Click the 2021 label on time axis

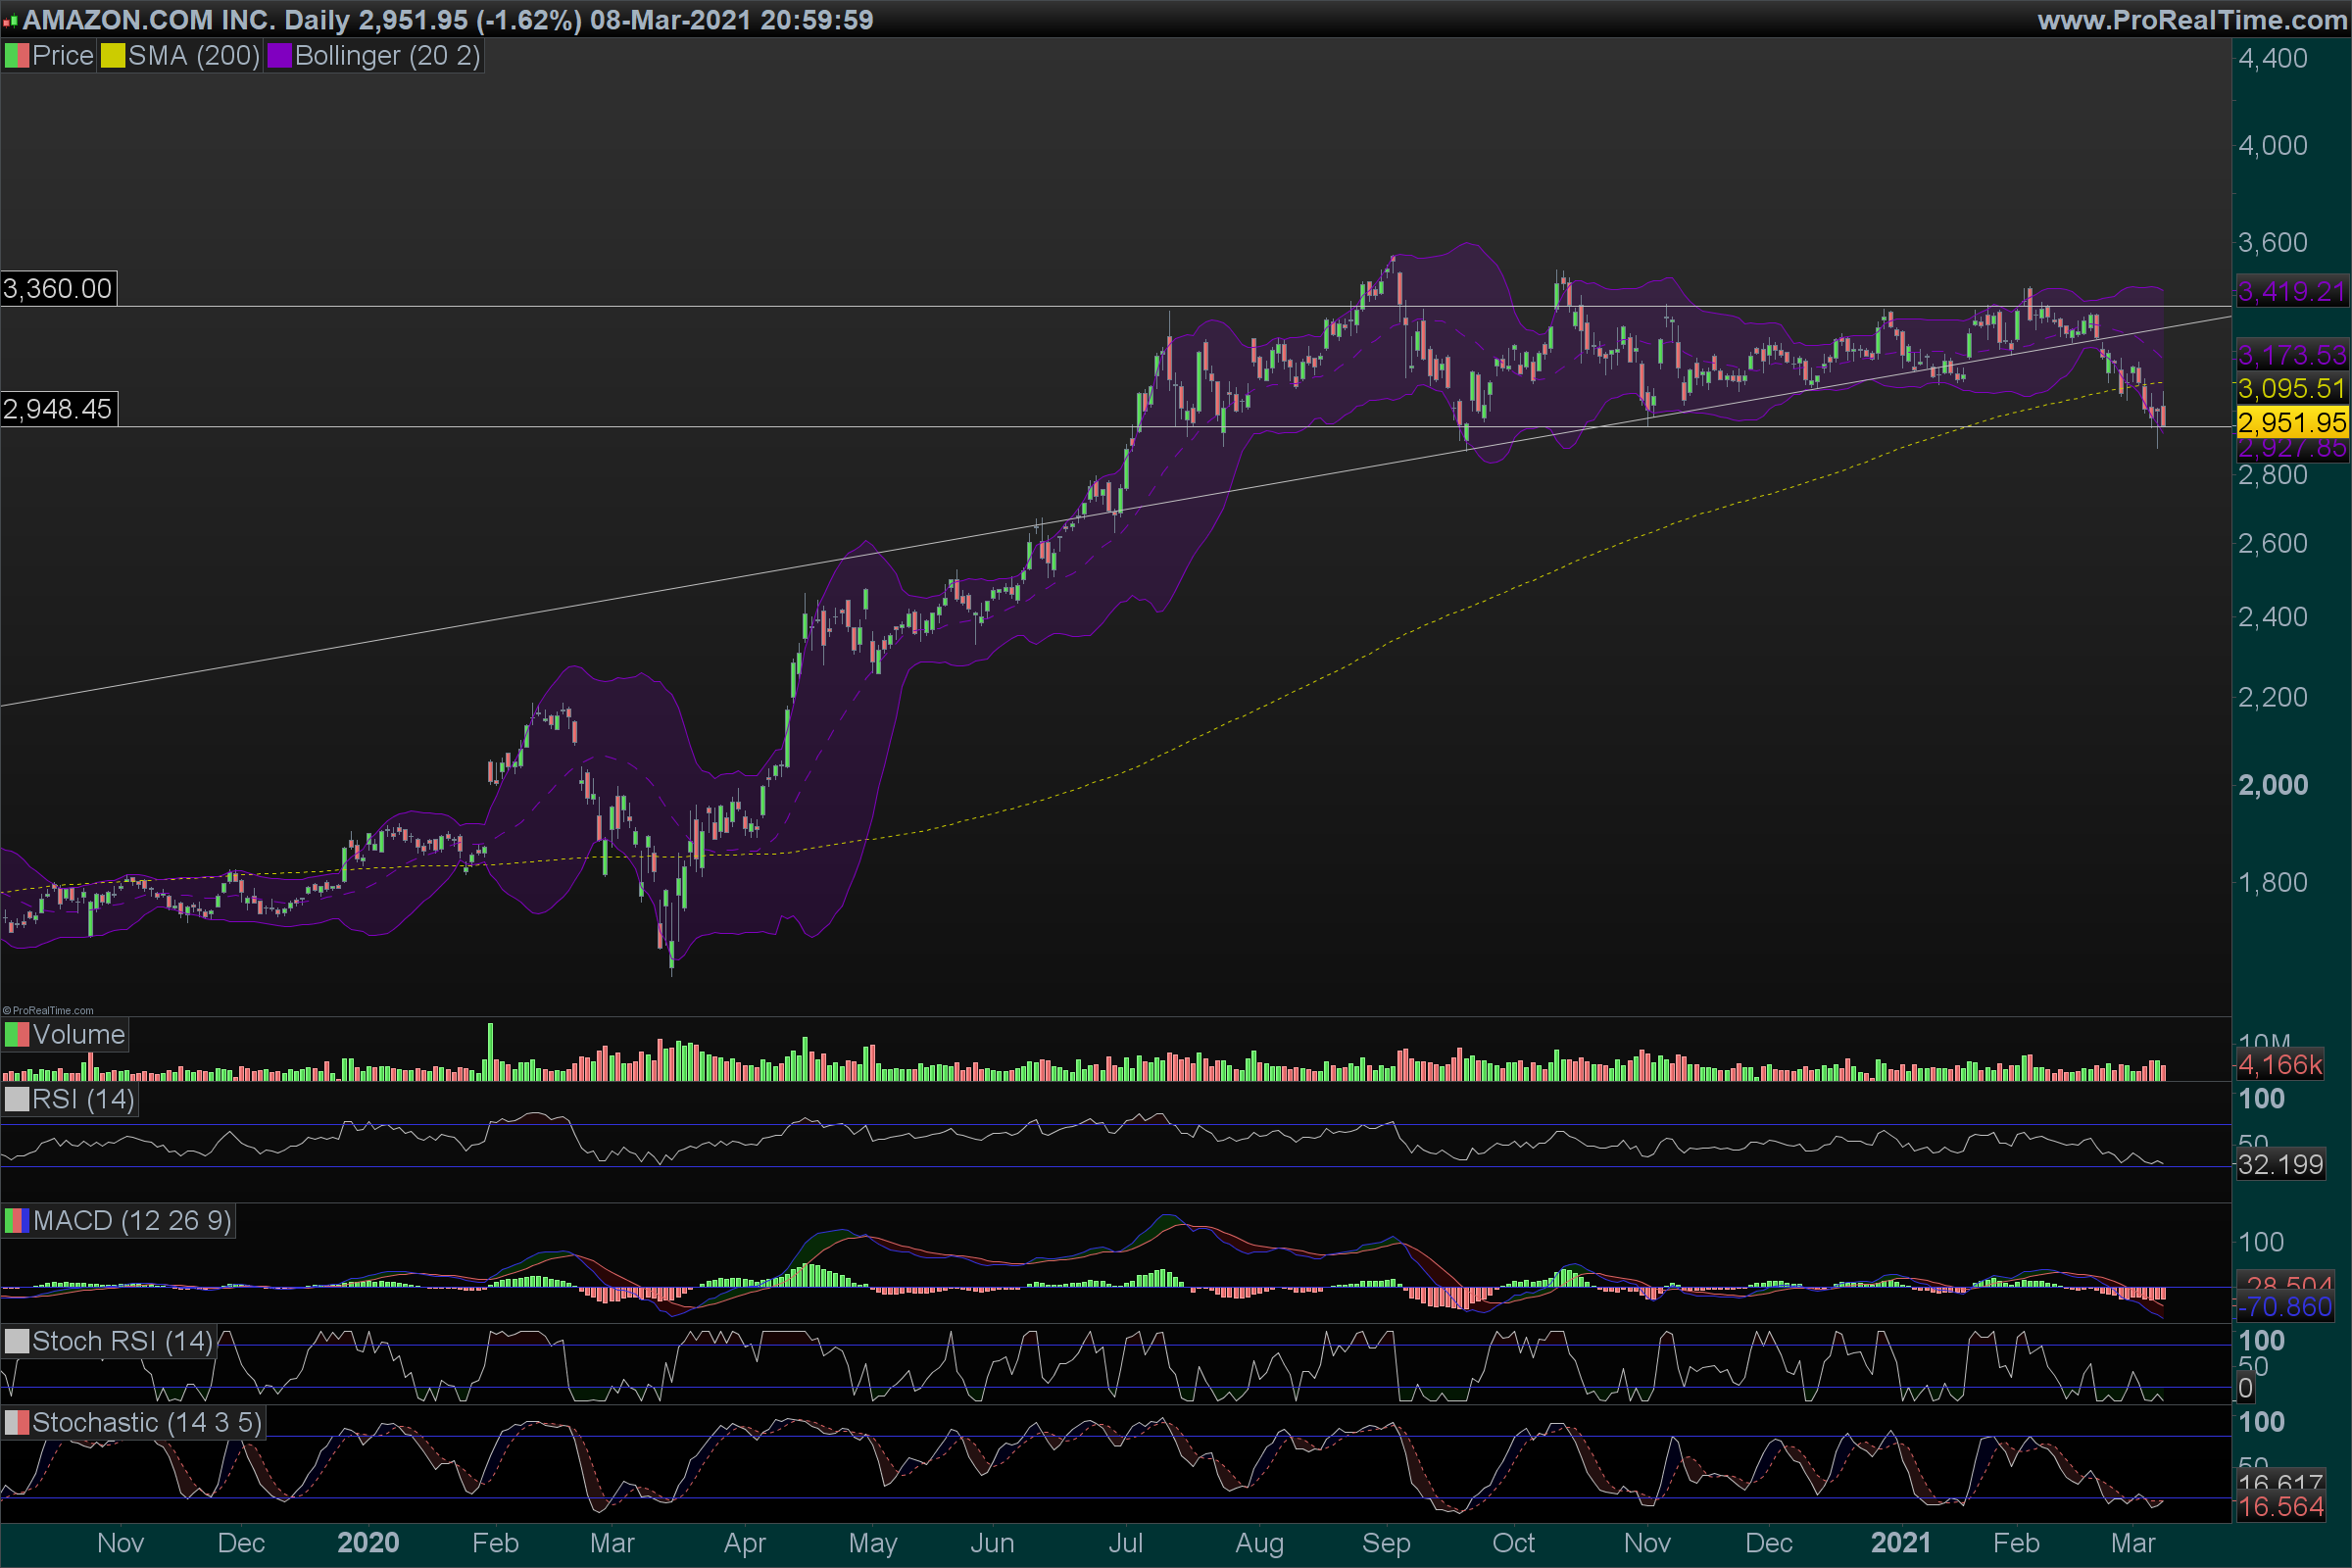pos(1901,1543)
